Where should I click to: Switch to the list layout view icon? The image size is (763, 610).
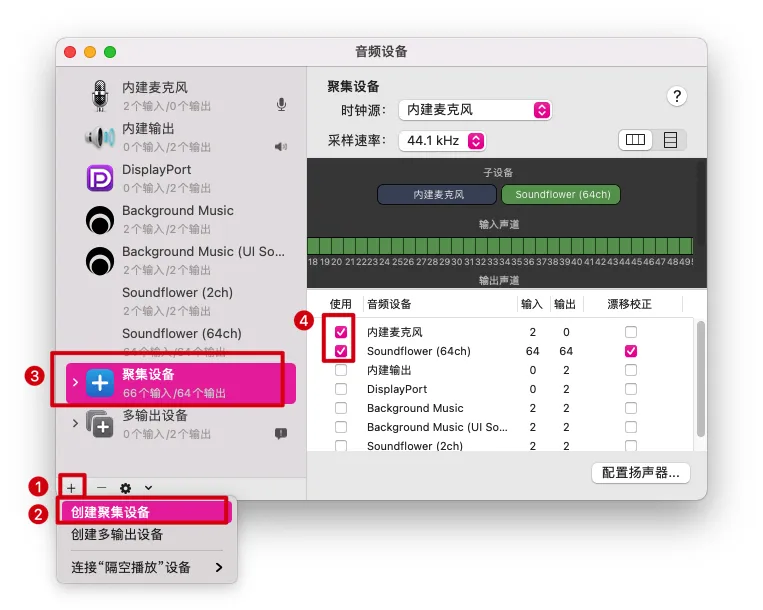(x=670, y=140)
